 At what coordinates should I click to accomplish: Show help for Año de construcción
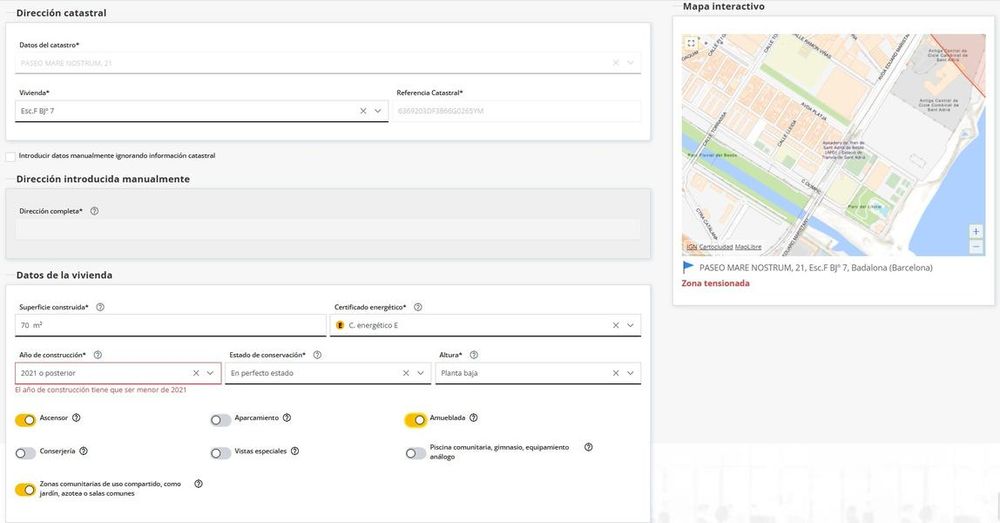click(x=97, y=355)
